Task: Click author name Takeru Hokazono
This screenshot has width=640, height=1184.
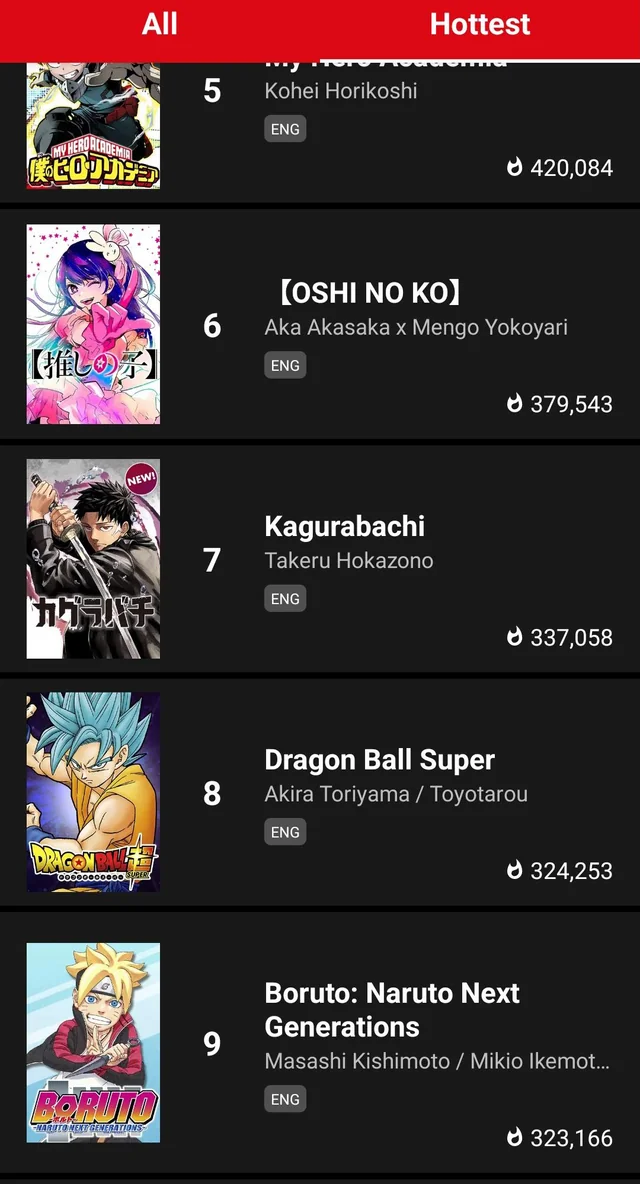Action: pos(348,561)
